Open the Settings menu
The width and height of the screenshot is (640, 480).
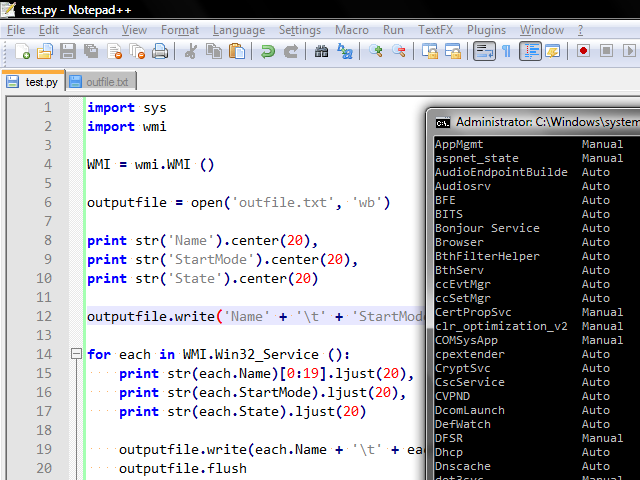point(300,30)
